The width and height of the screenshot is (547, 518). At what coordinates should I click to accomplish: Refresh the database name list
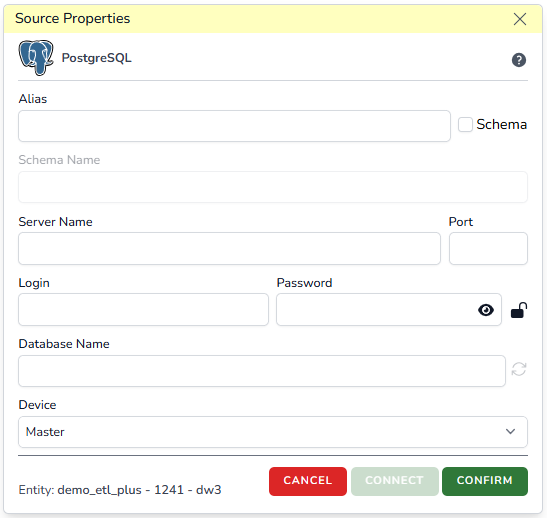point(519,369)
